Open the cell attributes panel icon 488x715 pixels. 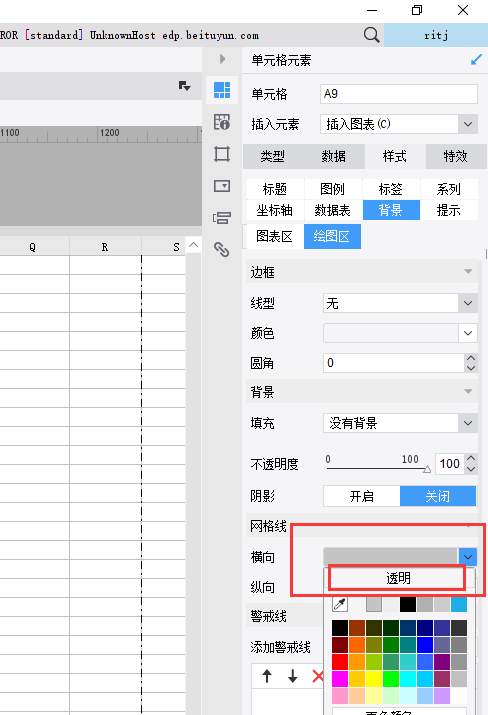tap(222, 122)
